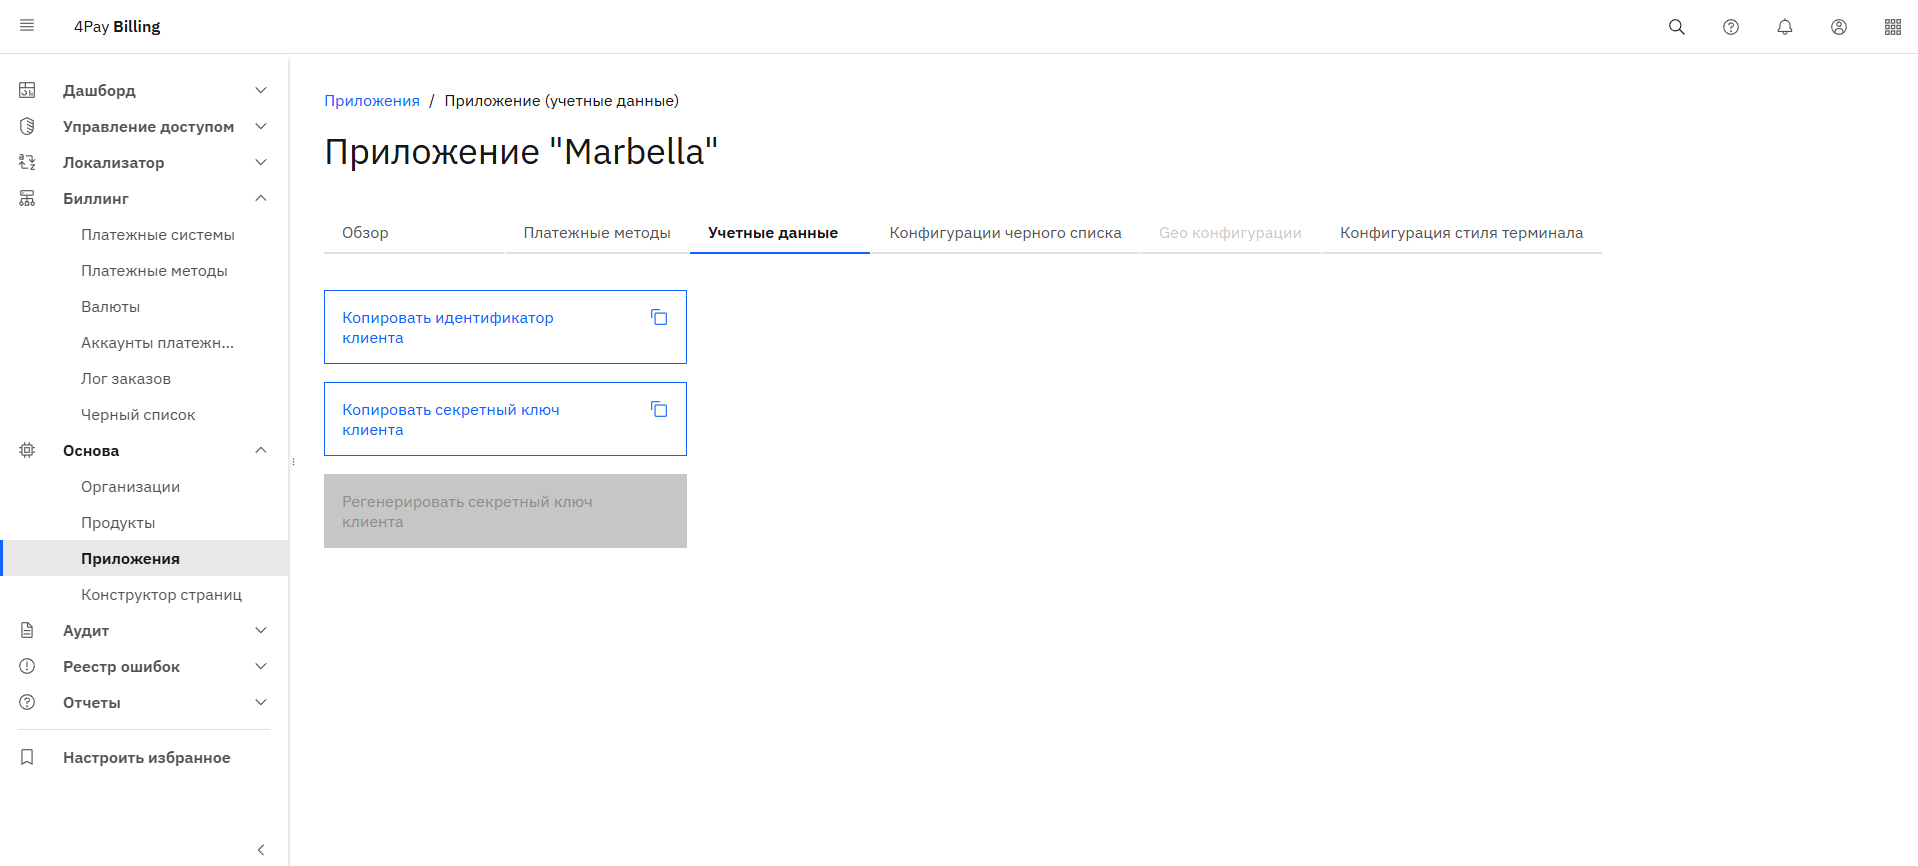Open Конфигурация стиля терминала tab
This screenshot has width=1918, height=866.
coord(1460,233)
